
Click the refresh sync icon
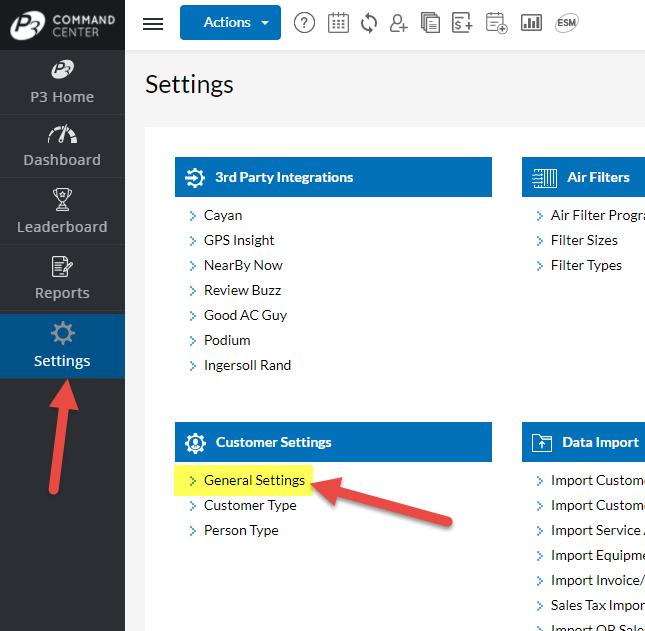[369, 23]
